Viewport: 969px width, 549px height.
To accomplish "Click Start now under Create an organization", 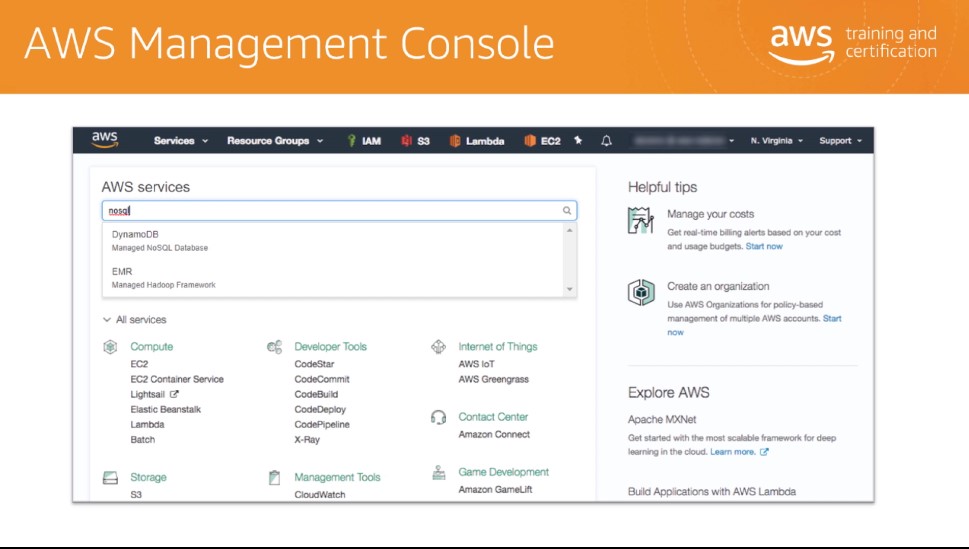I will point(832,318).
